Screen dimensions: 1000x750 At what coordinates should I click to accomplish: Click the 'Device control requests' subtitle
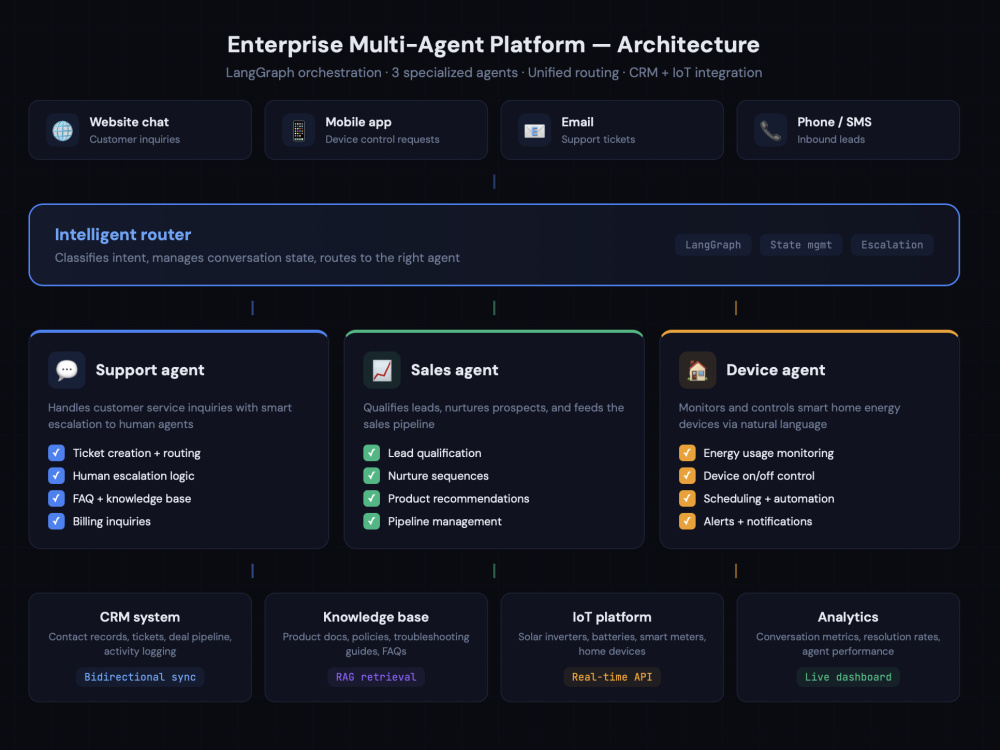(x=382, y=139)
